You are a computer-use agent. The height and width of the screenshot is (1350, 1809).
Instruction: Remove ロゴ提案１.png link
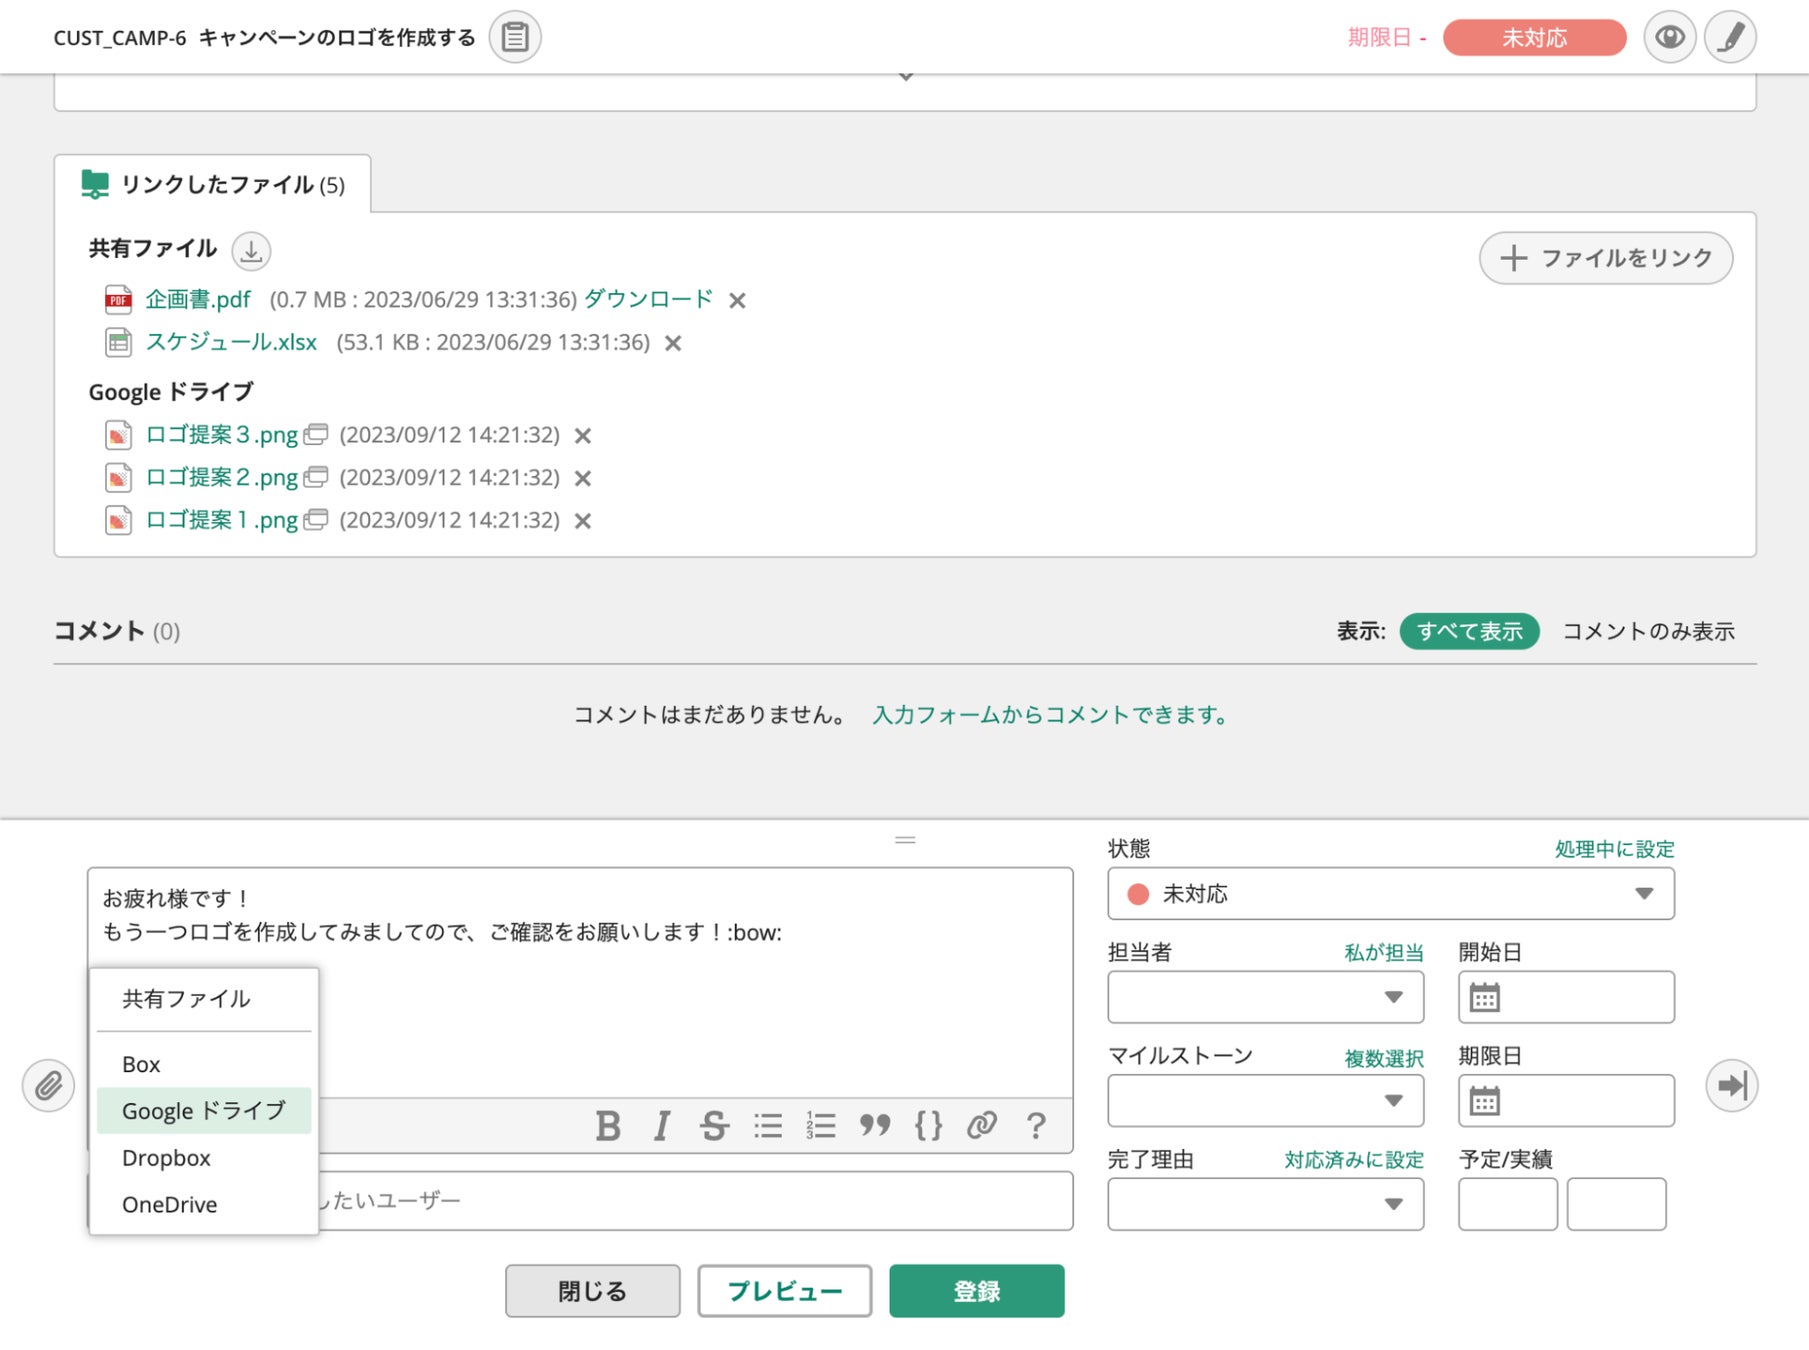click(x=583, y=521)
